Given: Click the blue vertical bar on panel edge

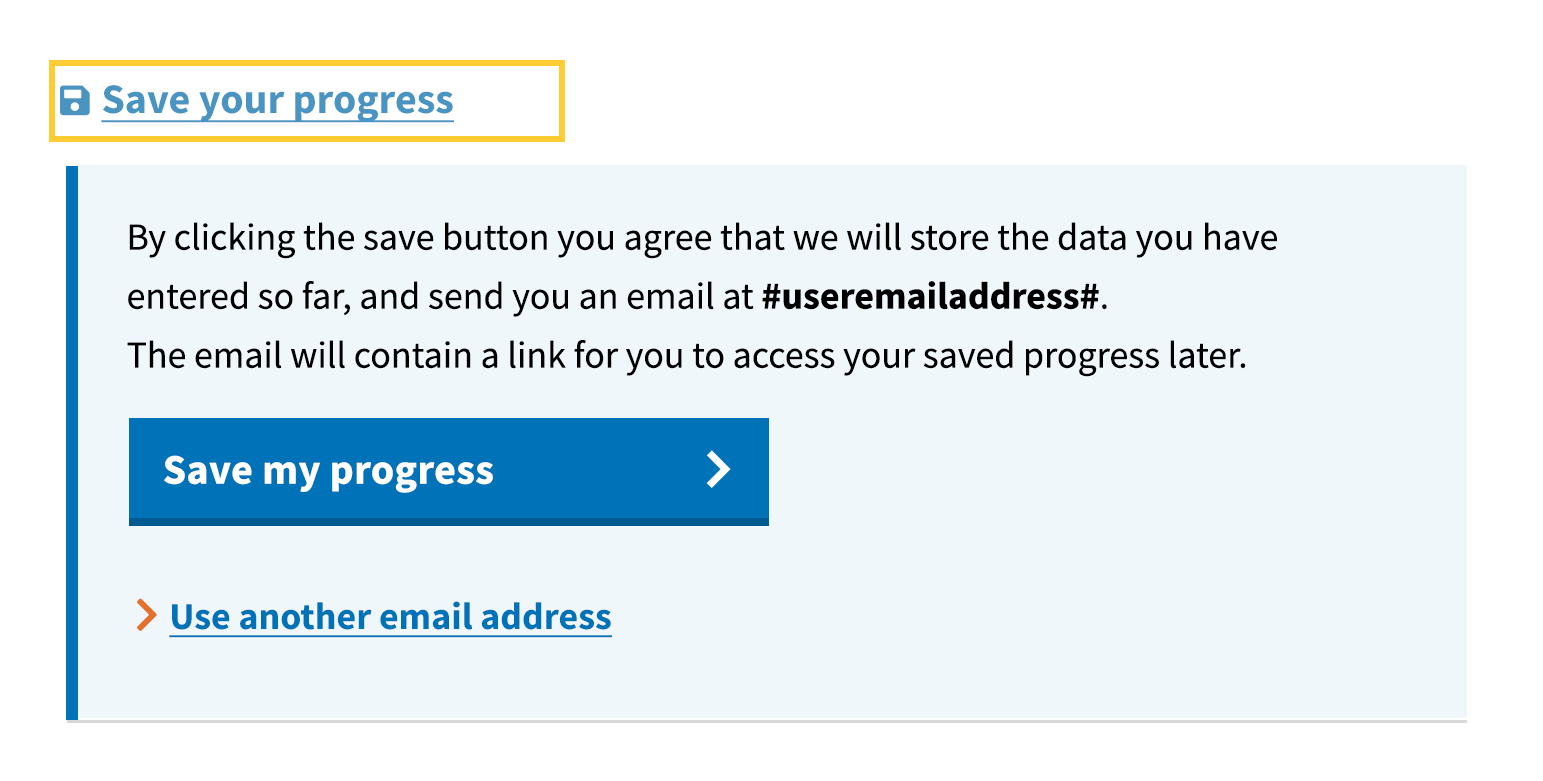Looking at the screenshot, I should pyautogui.click(x=72, y=442).
